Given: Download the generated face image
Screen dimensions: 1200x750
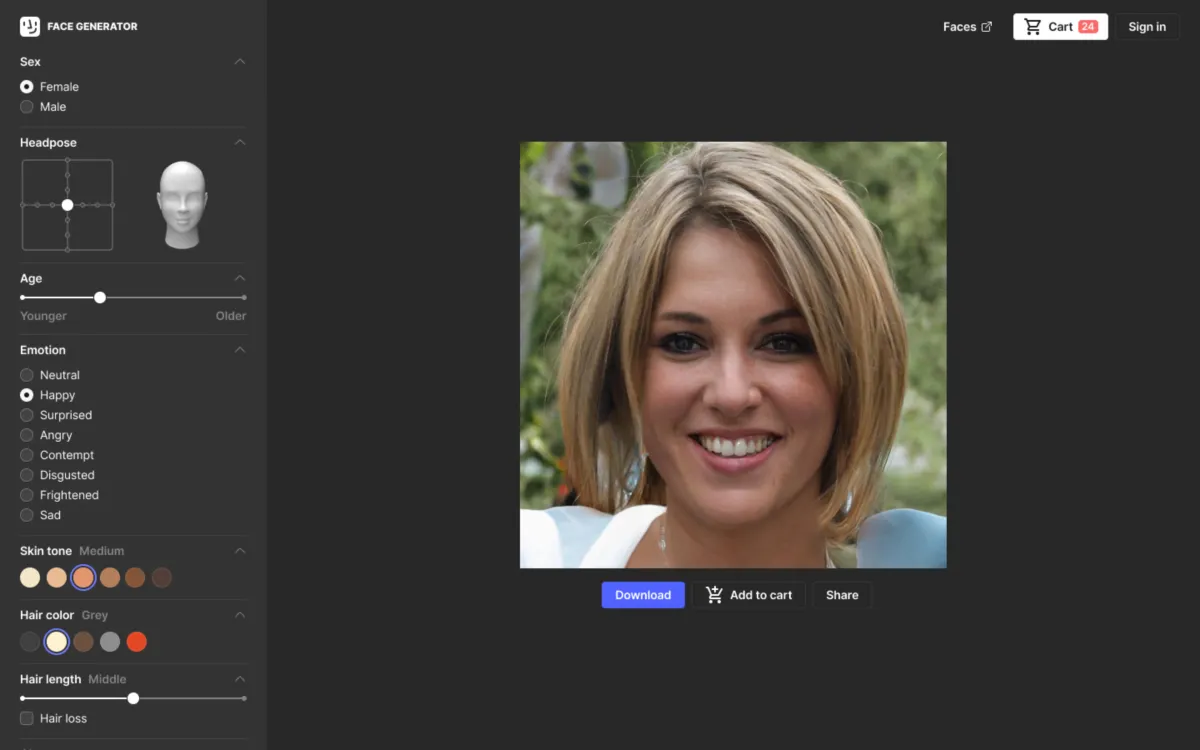Looking at the screenshot, I should (643, 595).
